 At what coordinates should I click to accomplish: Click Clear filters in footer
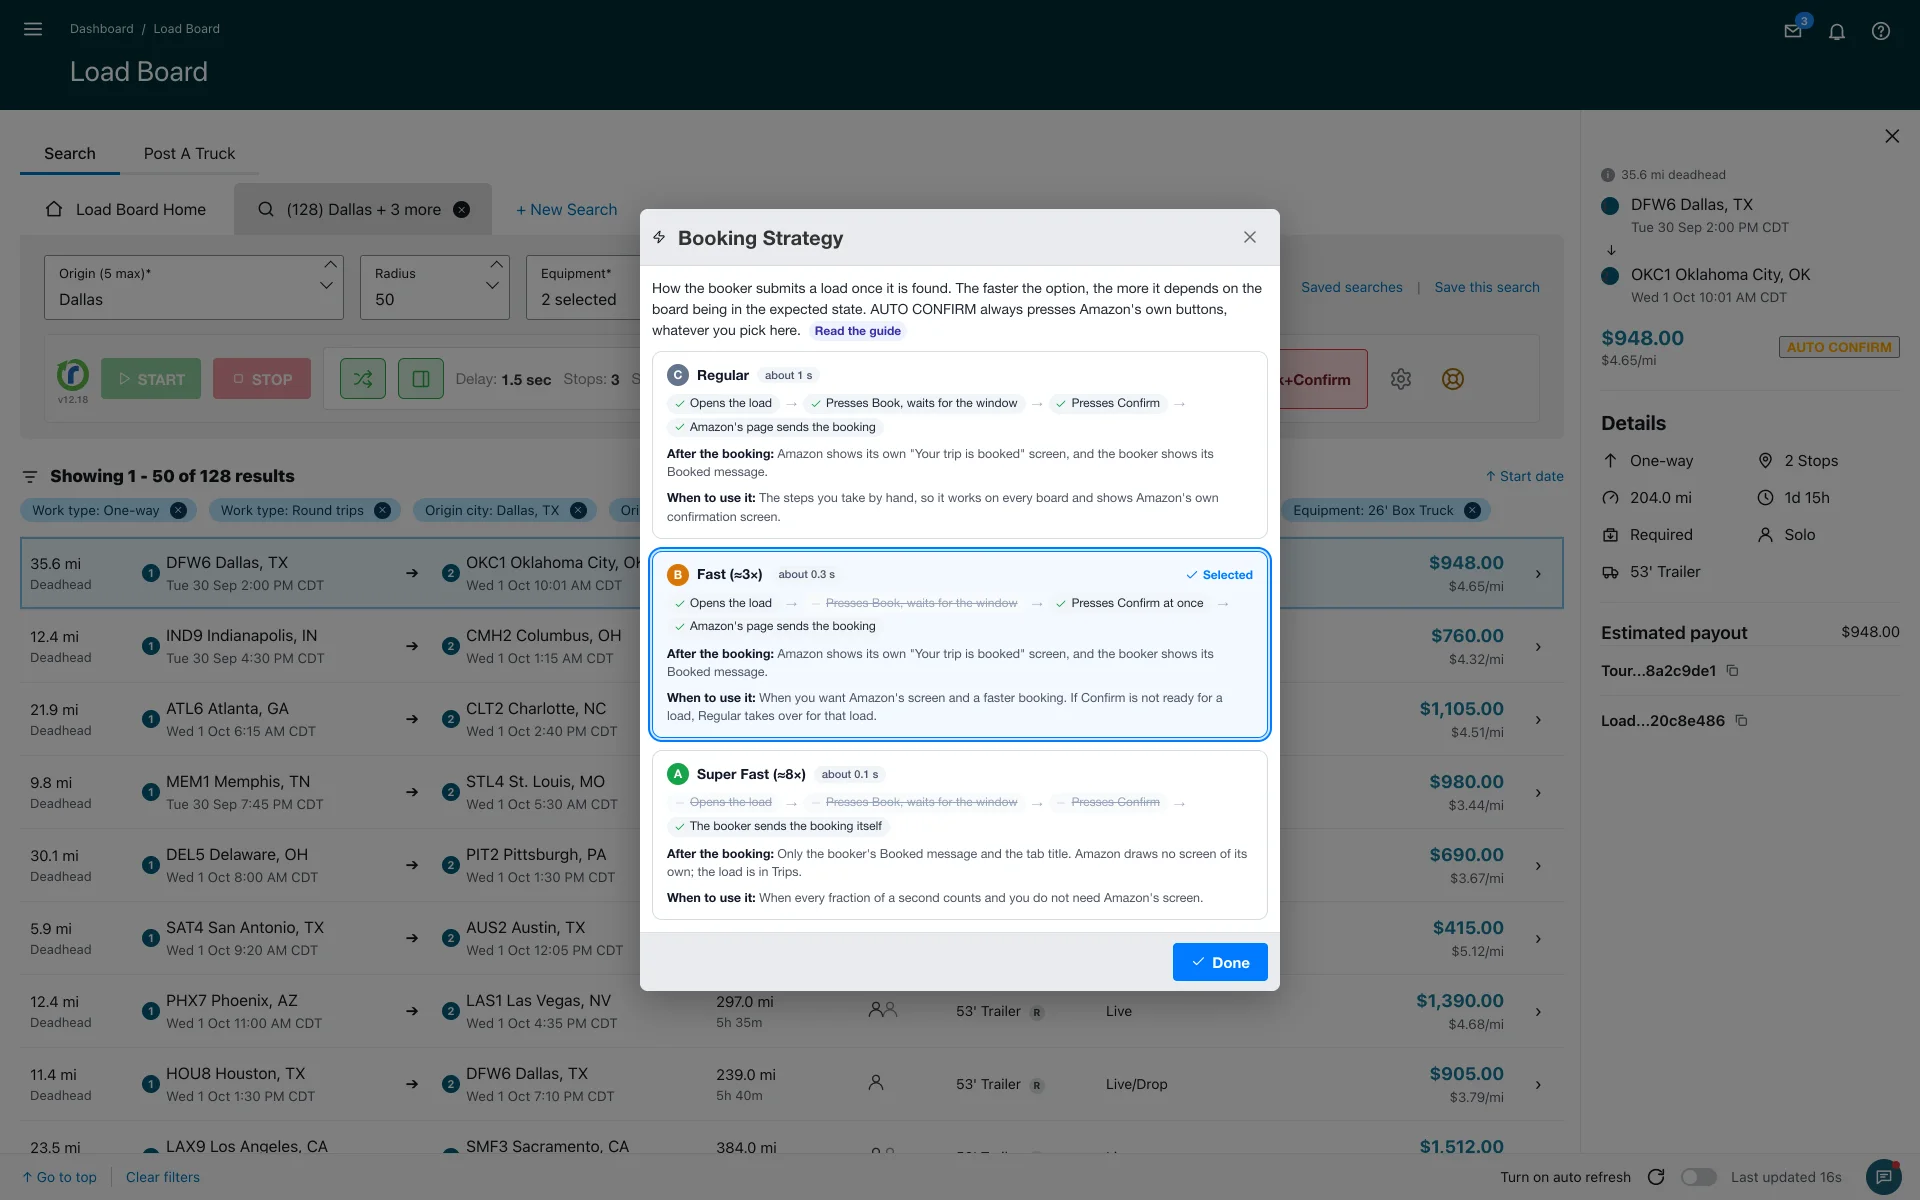[163, 1177]
